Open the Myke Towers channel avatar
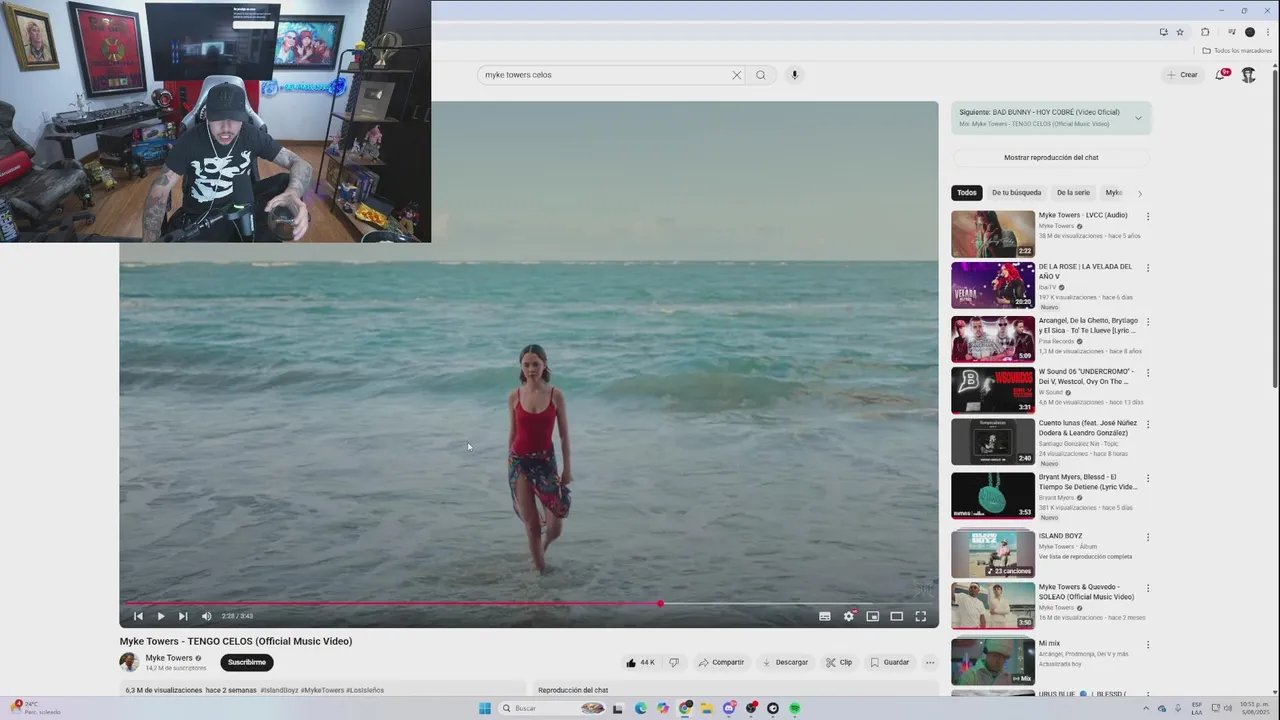 pos(129,662)
